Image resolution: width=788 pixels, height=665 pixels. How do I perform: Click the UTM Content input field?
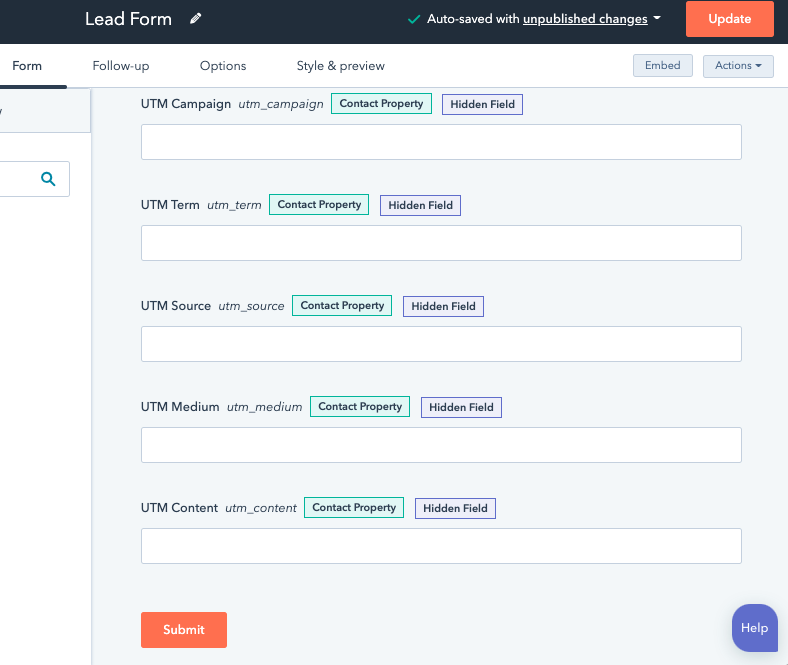point(441,546)
